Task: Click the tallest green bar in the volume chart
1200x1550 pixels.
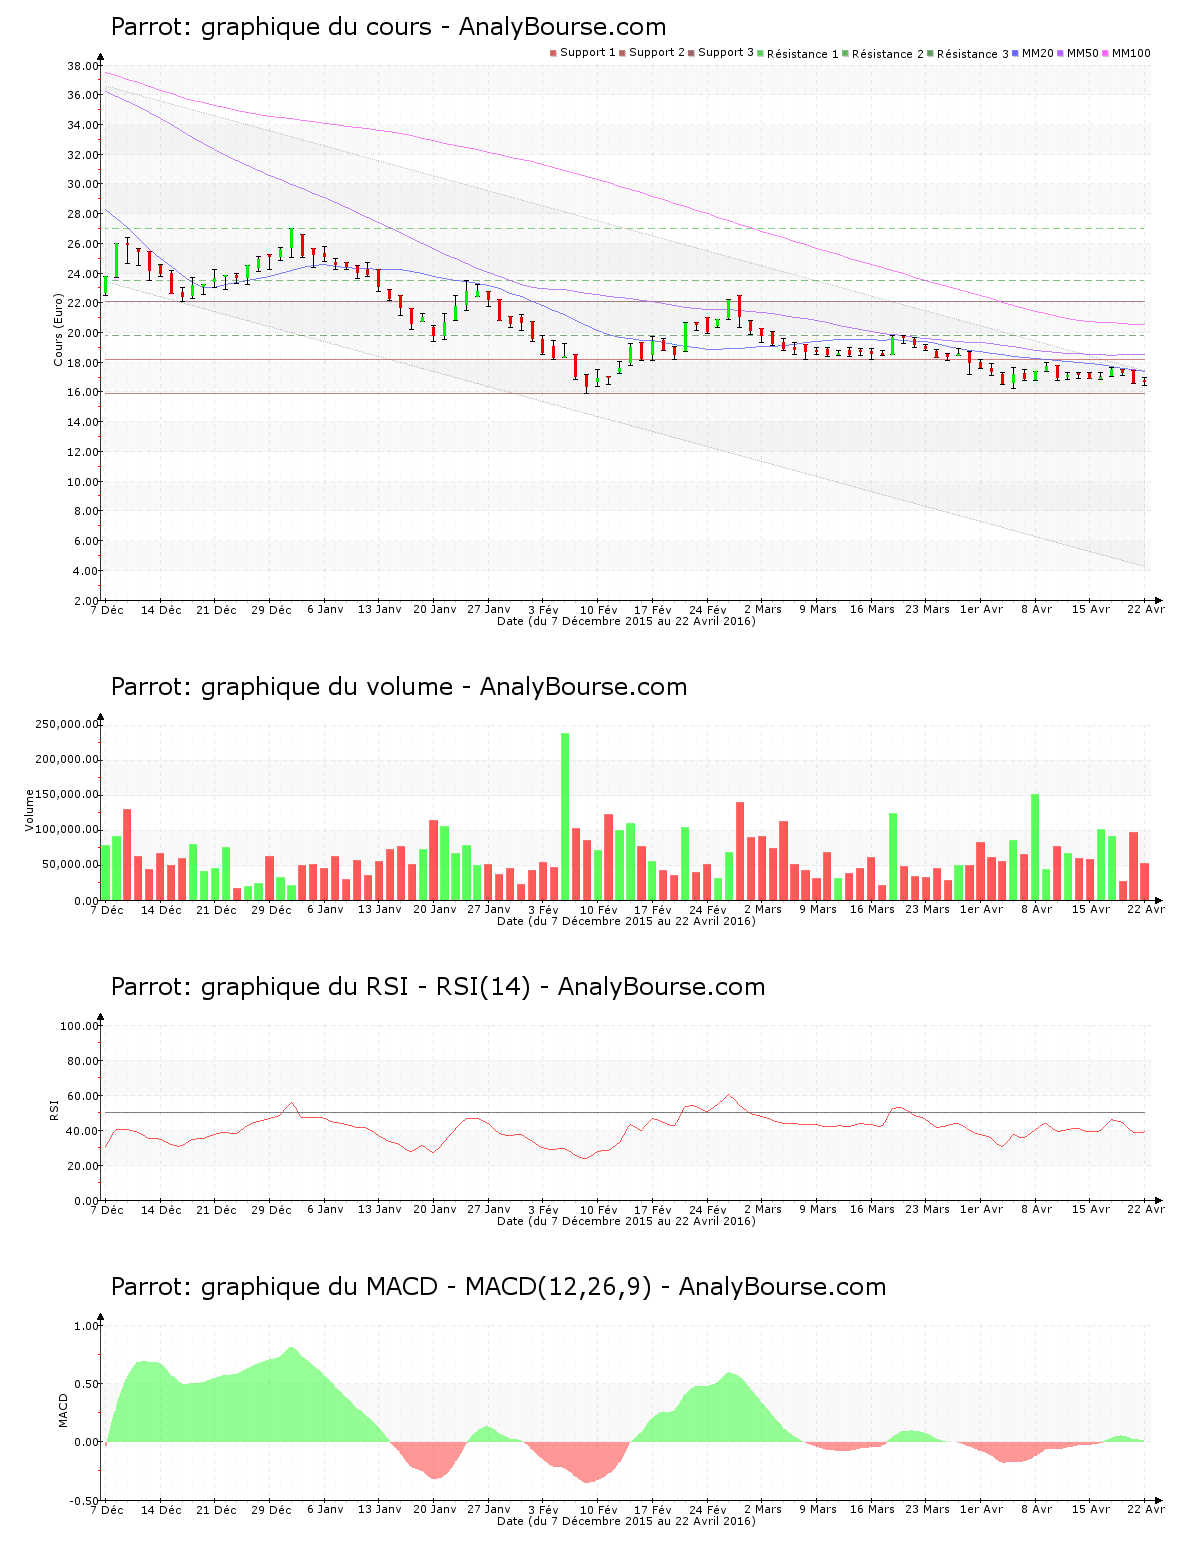Action: point(565,816)
